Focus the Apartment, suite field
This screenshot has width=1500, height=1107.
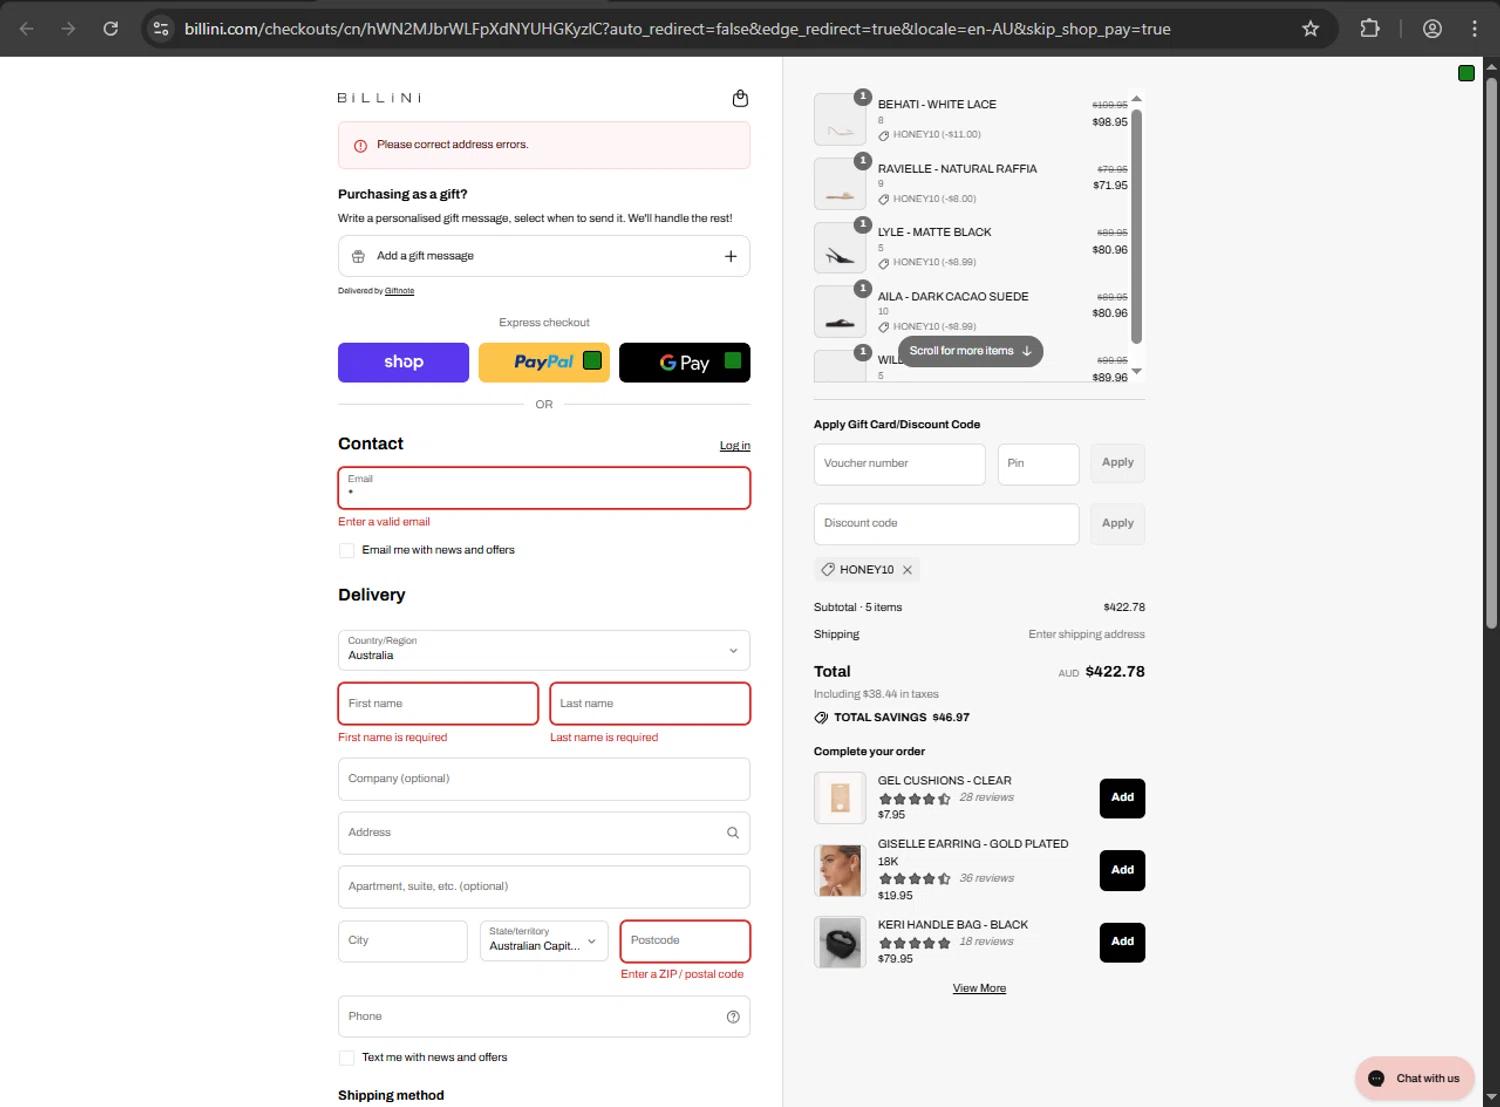pos(544,887)
